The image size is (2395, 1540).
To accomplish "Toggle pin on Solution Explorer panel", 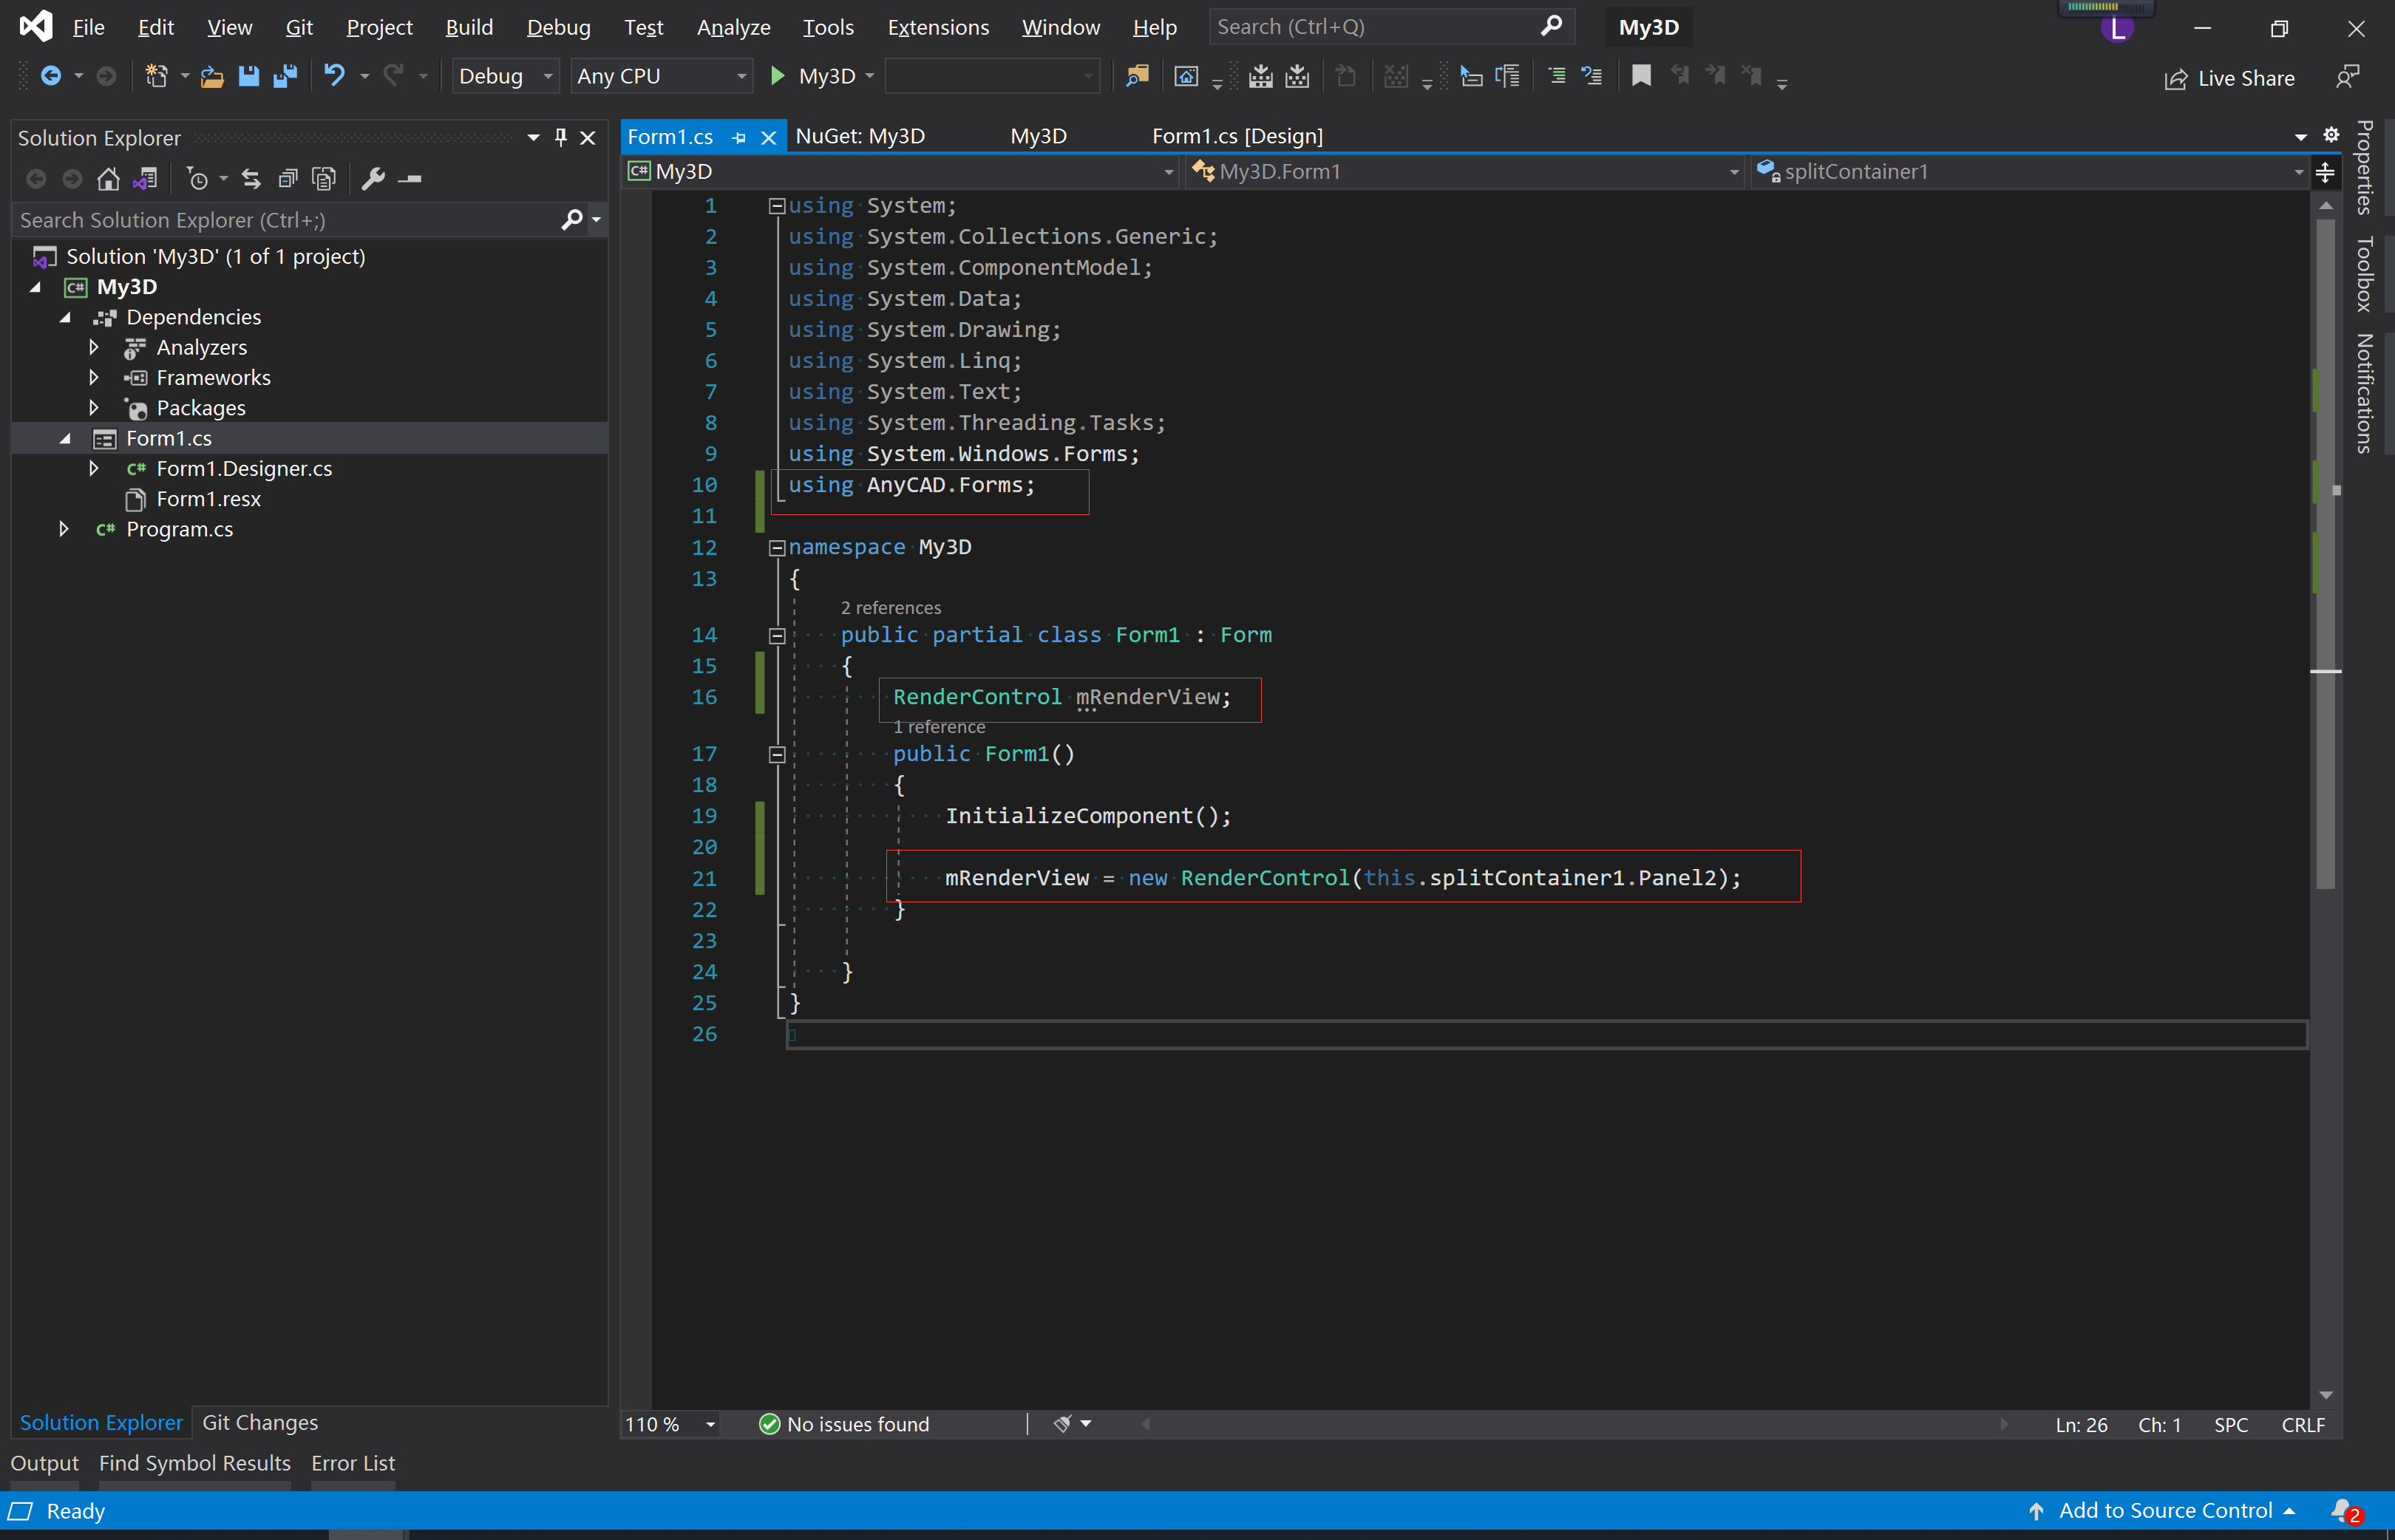I will click(x=561, y=138).
